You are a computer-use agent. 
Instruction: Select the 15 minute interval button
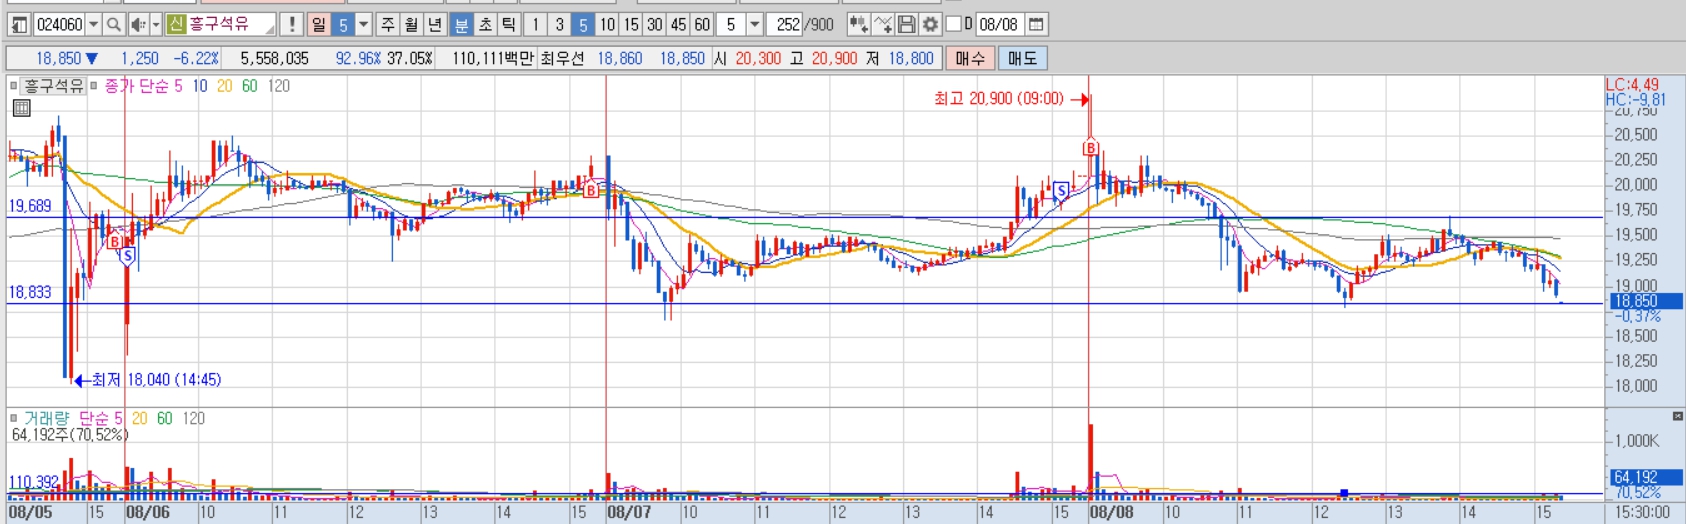click(x=631, y=24)
